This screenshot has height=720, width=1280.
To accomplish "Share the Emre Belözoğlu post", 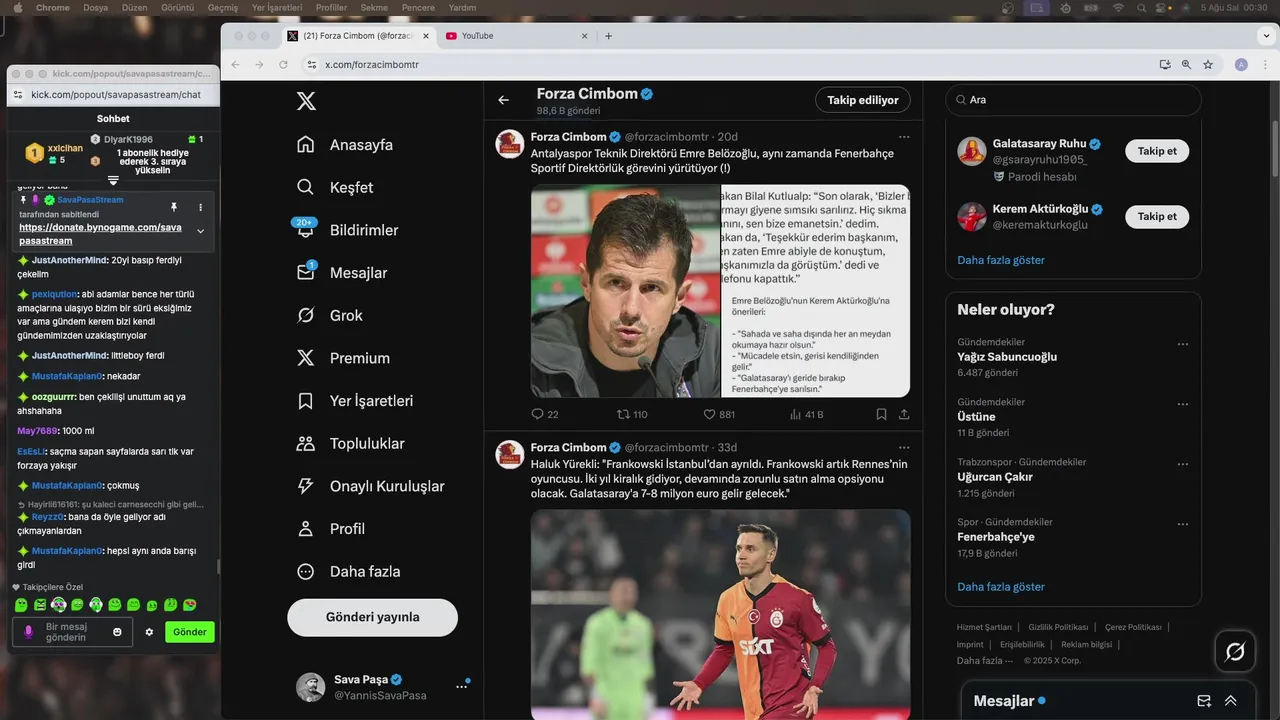I will coord(904,414).
